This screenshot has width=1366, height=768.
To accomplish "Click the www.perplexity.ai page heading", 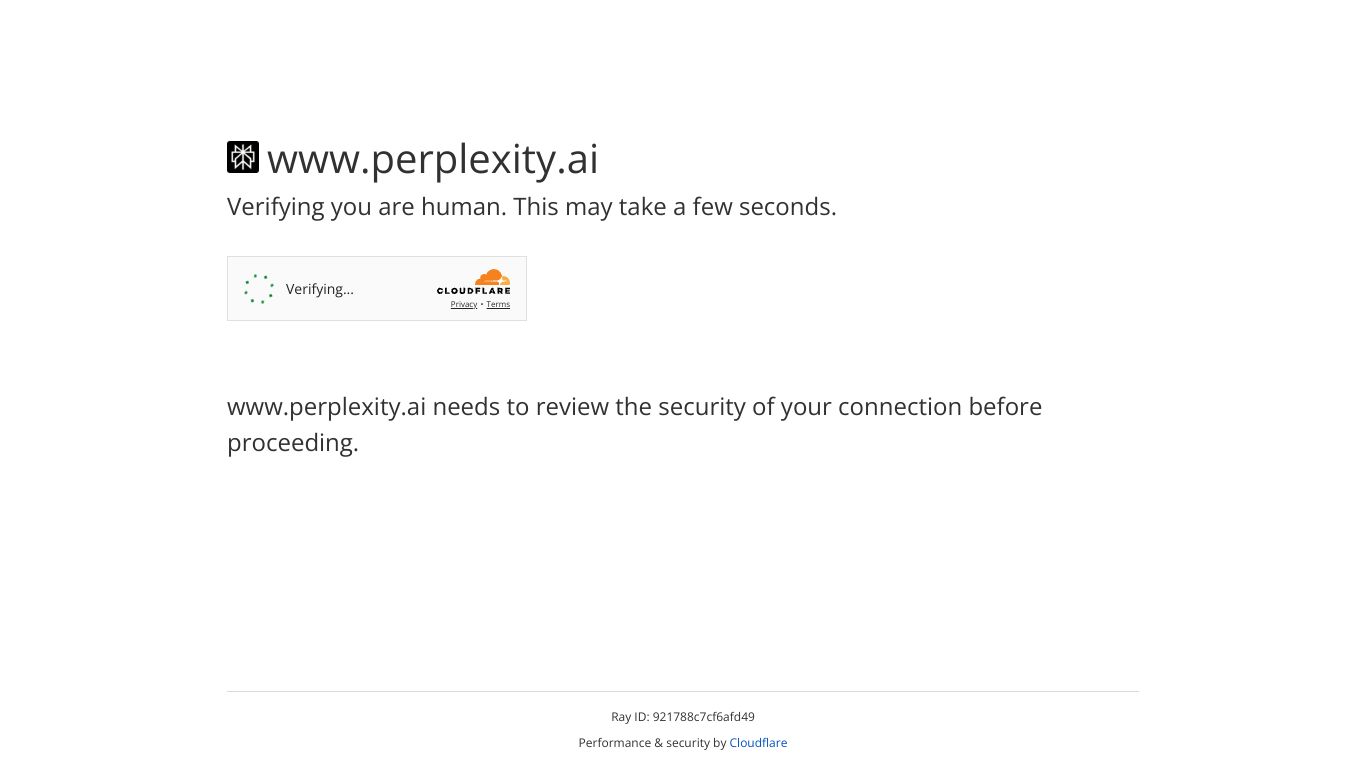I will coord(432,159).
